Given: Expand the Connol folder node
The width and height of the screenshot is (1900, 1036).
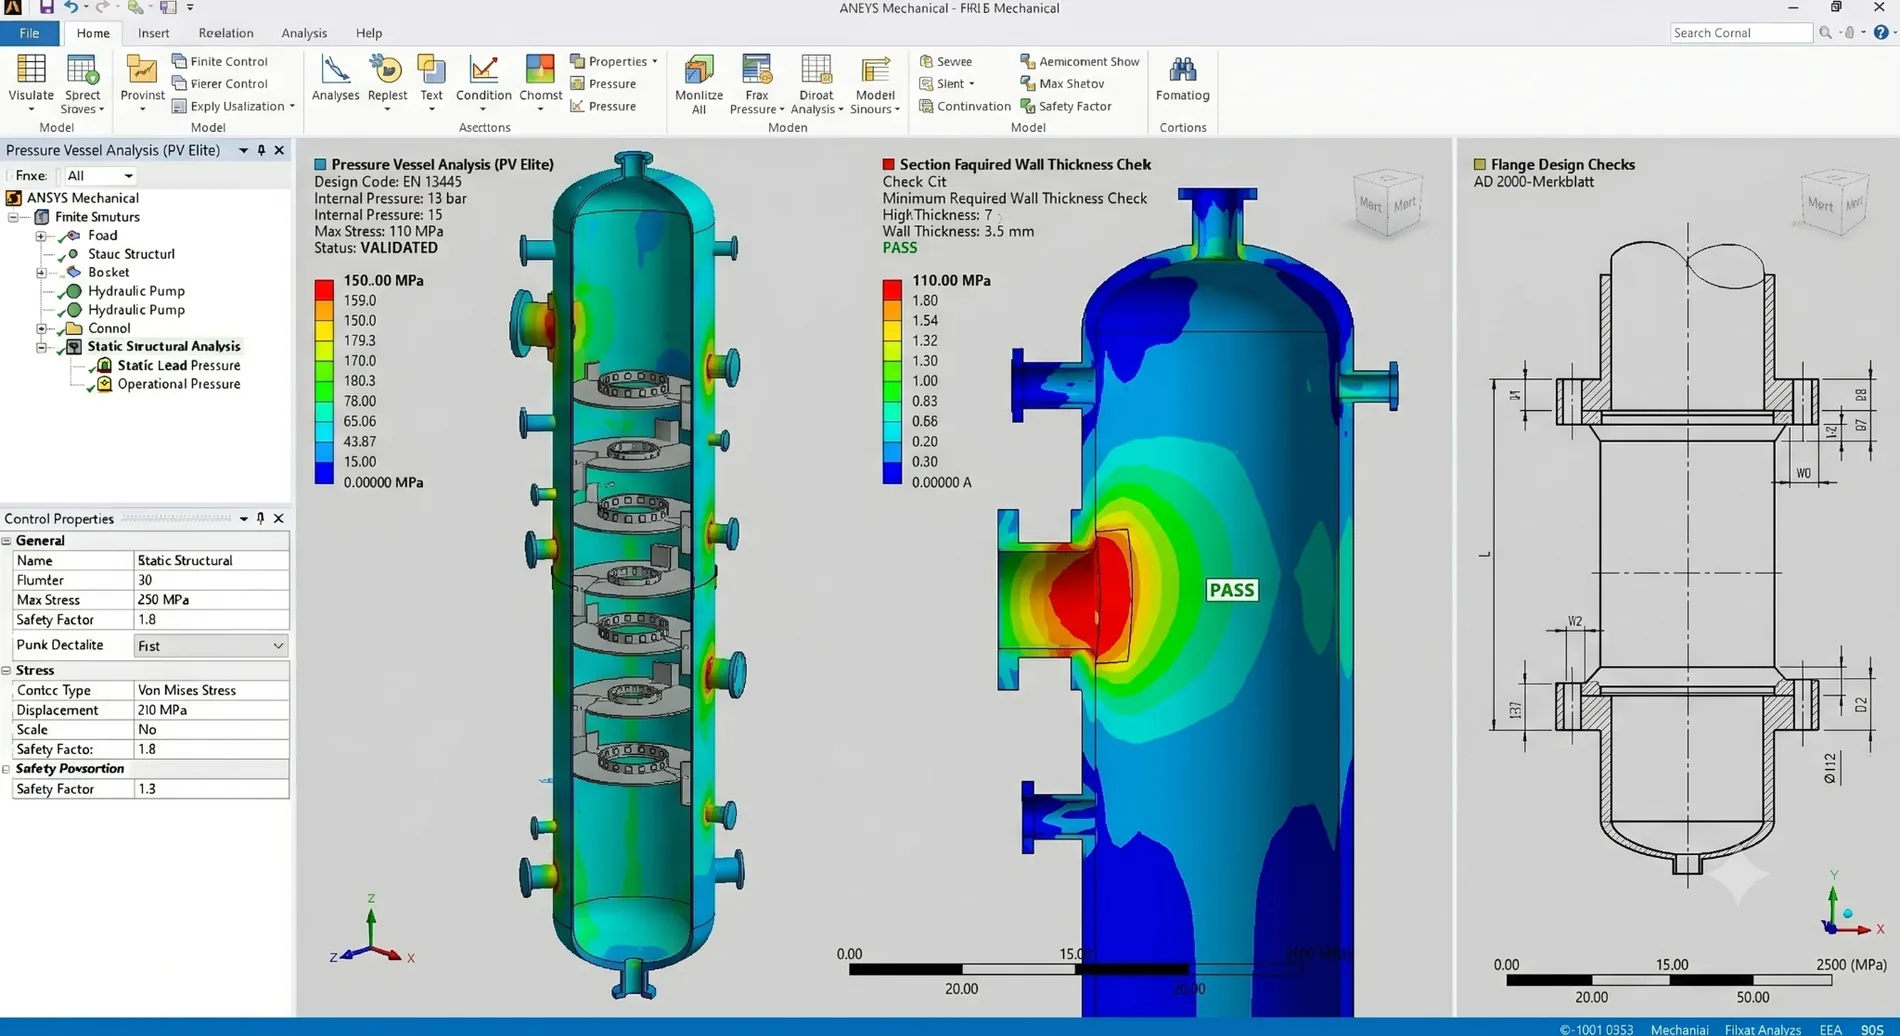Looking at the screenshot, I should [x=41, y=329].
